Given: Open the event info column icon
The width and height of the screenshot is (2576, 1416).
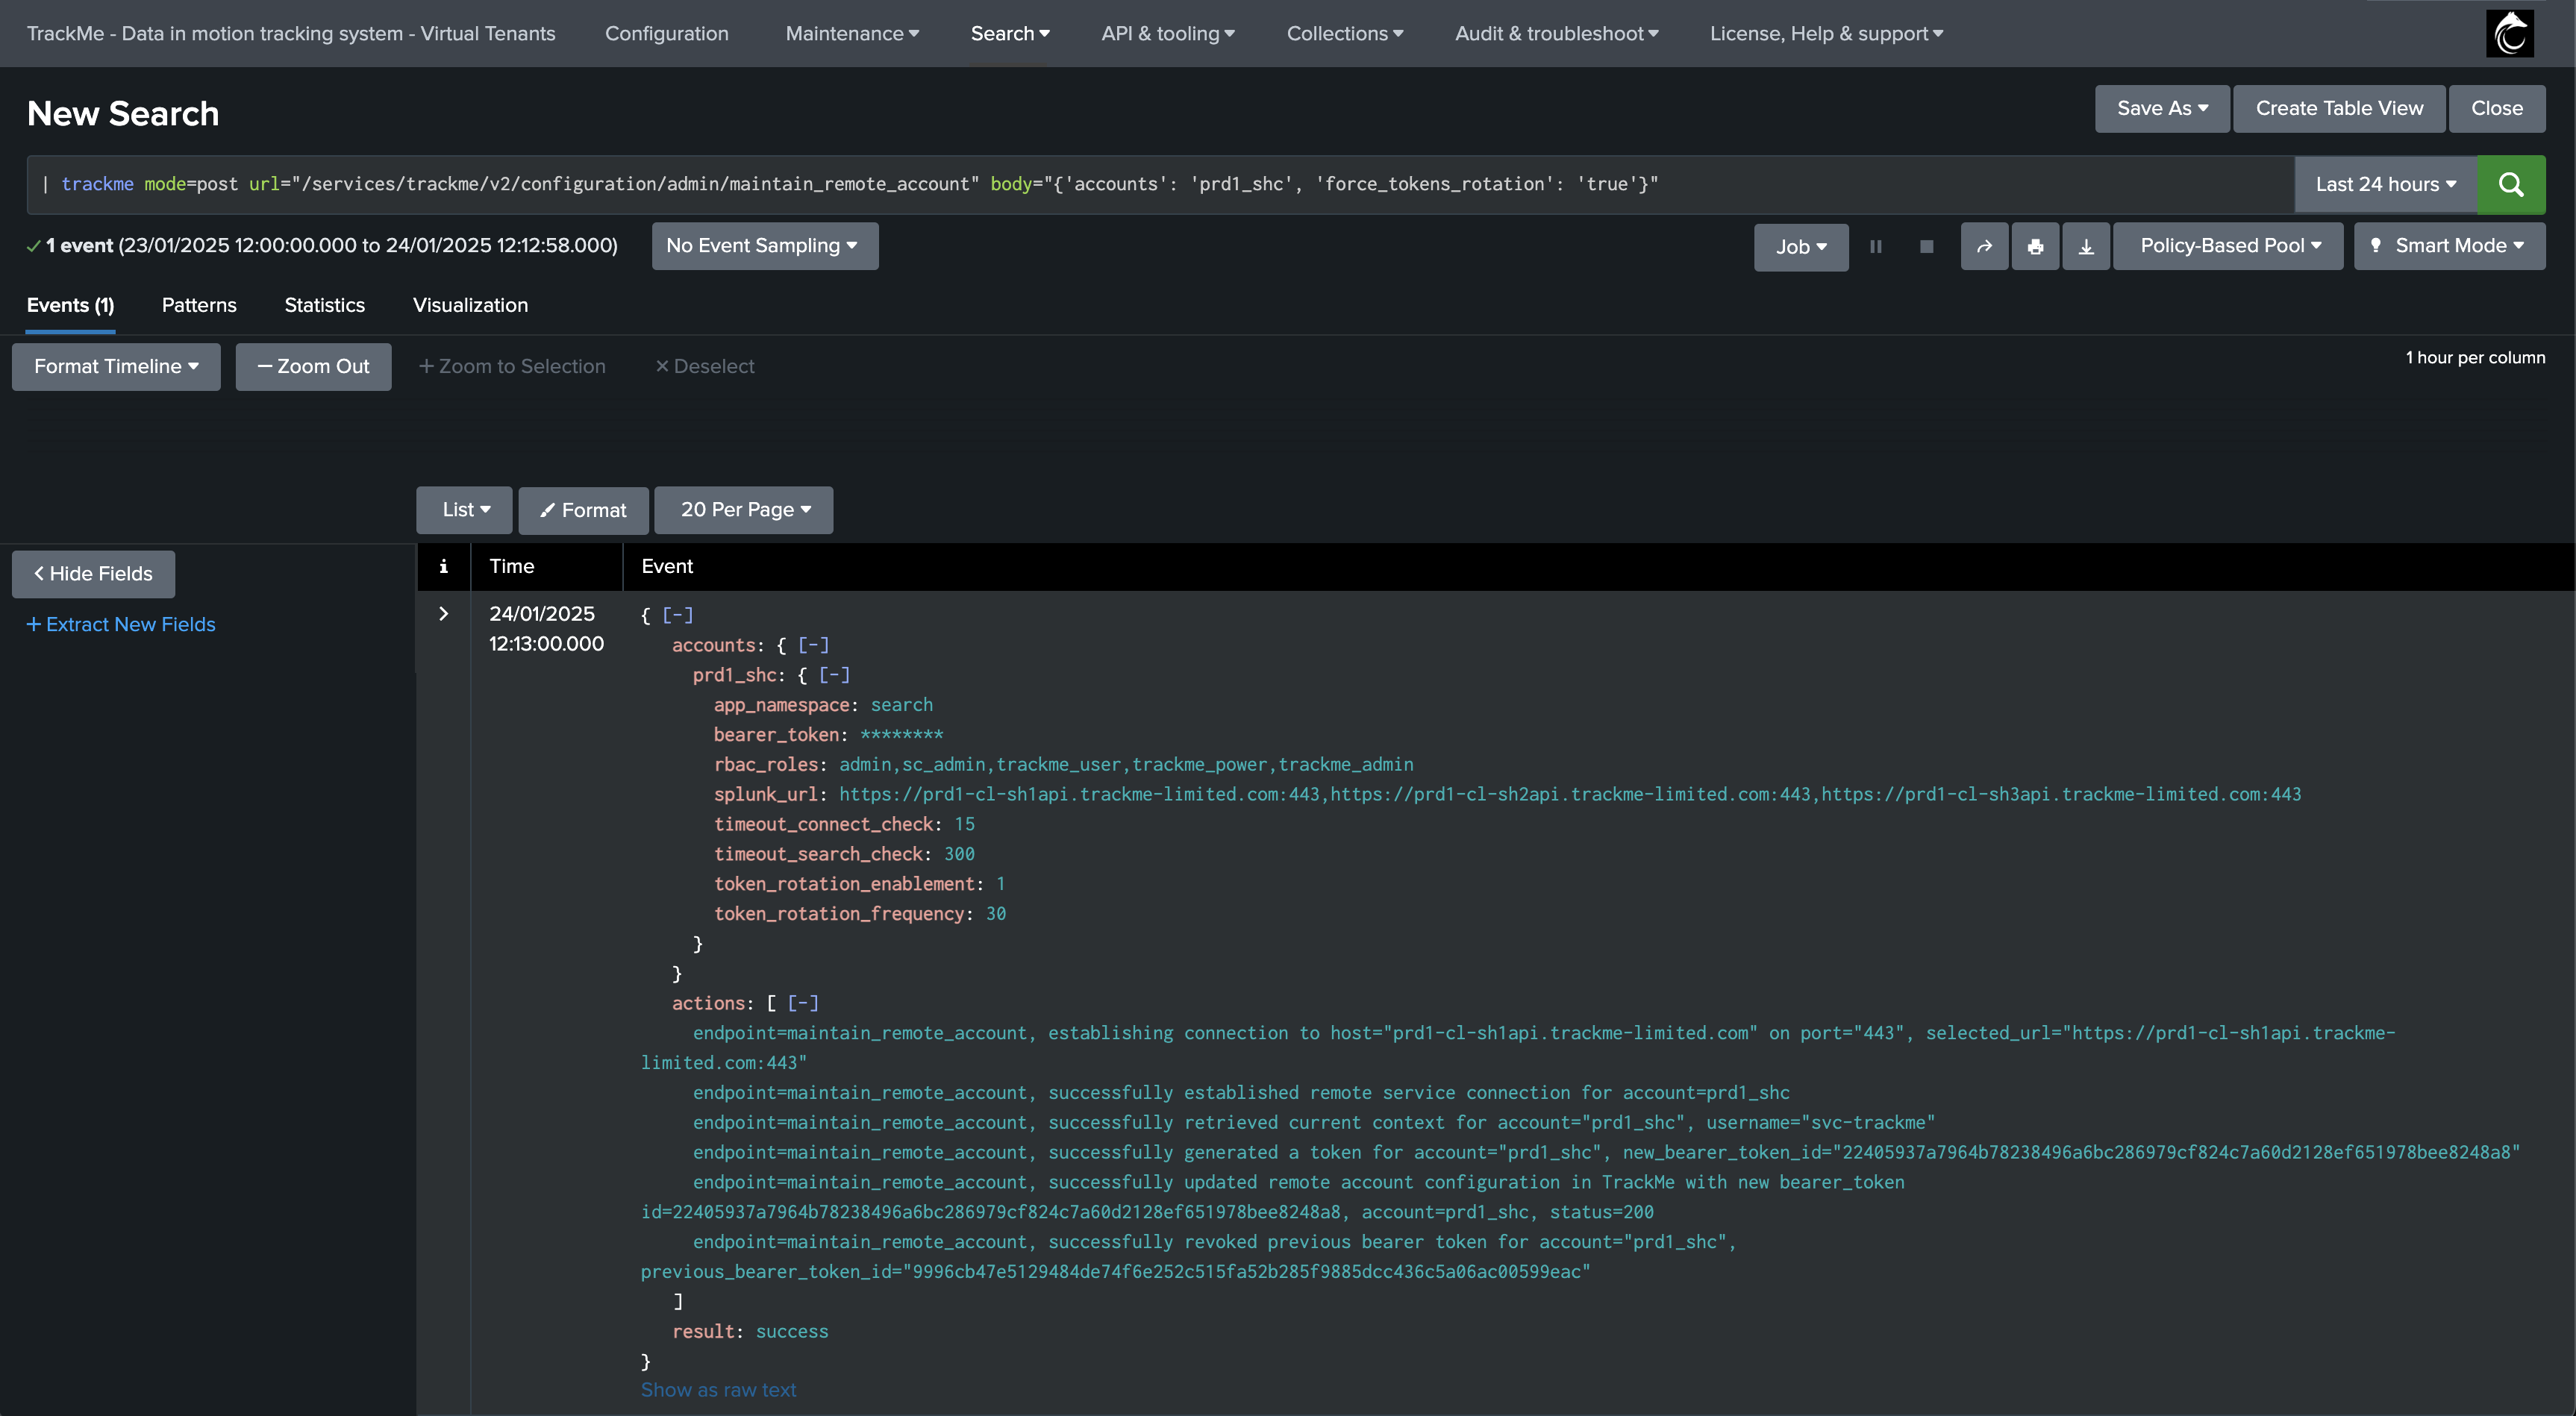Looking at the screenshot, I should pos(443,566).
